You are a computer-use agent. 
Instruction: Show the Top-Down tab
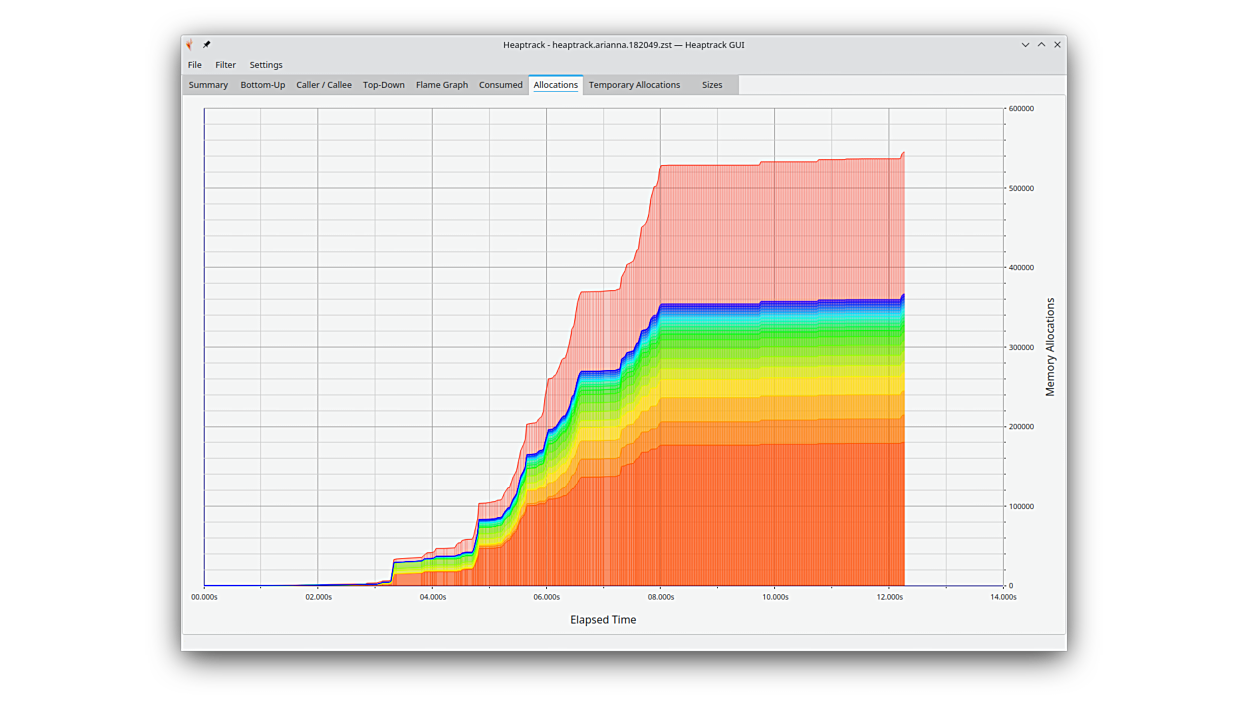tap(383, 85)
